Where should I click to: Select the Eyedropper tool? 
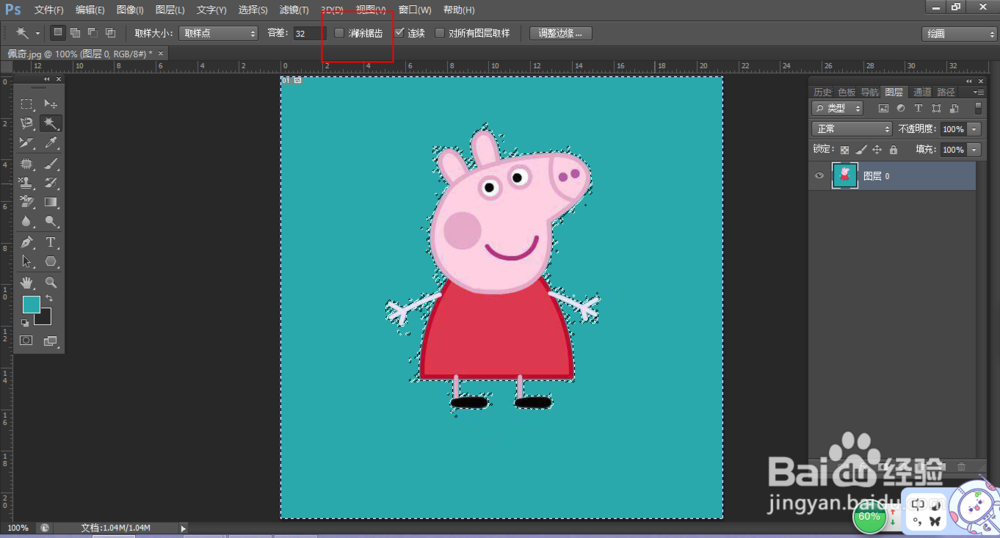[50, 143]
